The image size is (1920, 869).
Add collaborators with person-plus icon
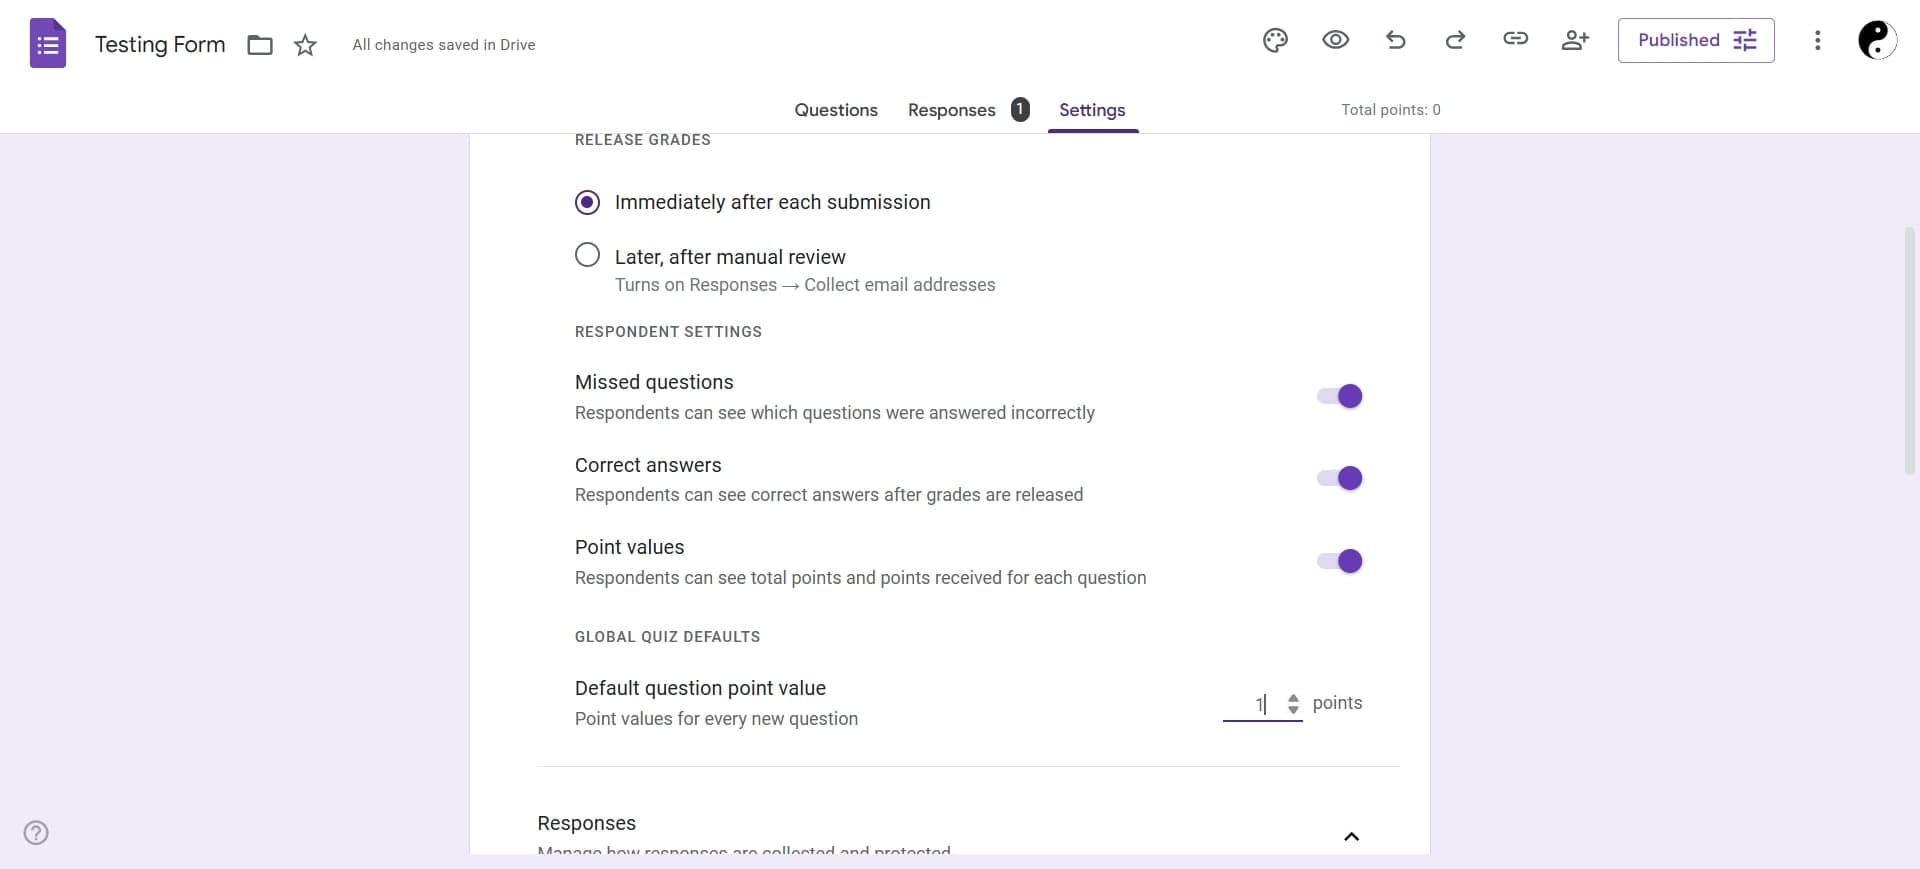pos(1575,41)
